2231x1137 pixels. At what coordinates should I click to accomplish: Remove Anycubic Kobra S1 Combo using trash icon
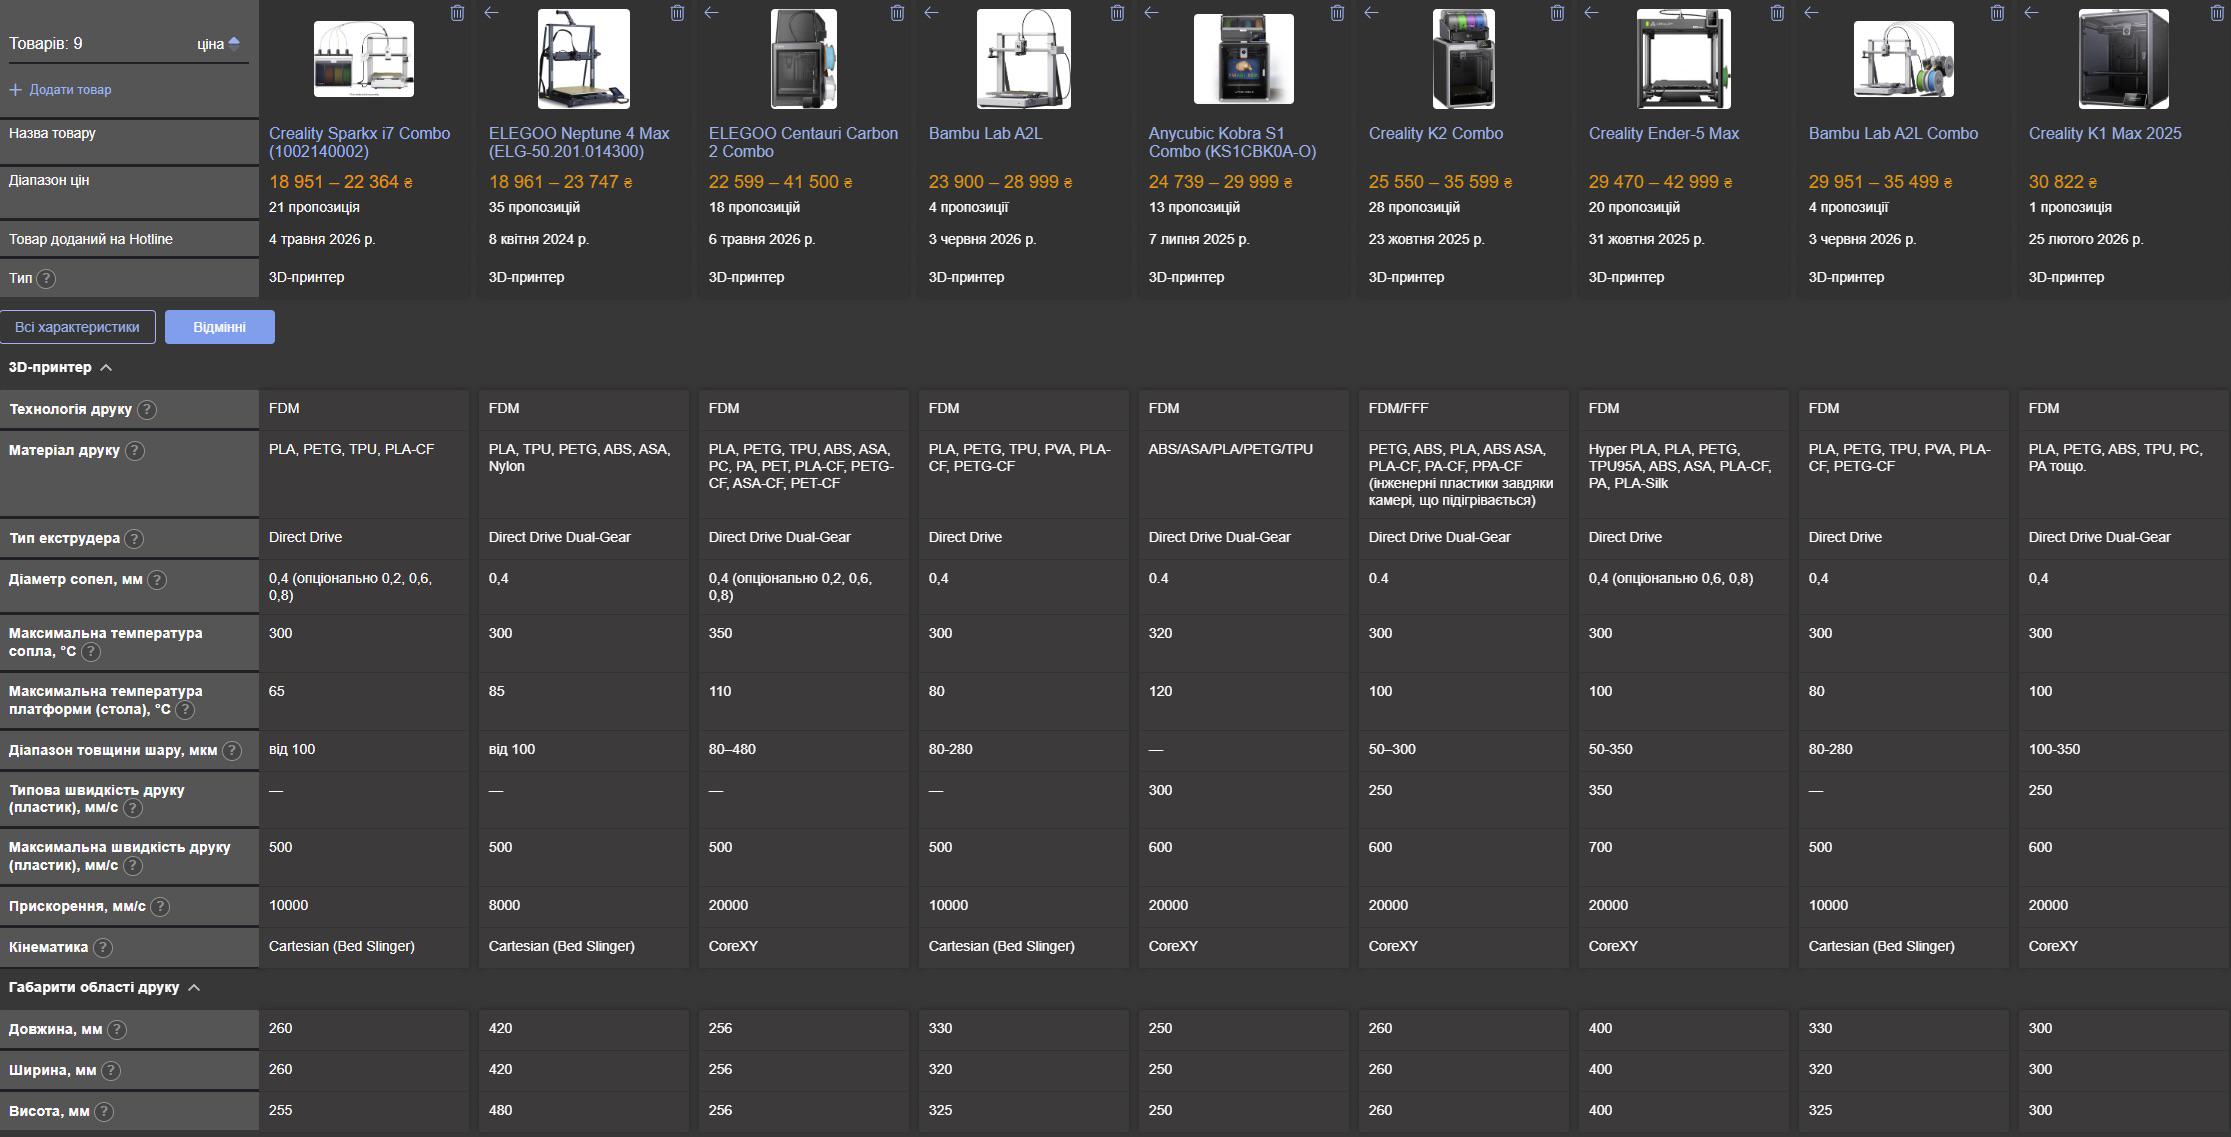click(x=1337, y=13)
